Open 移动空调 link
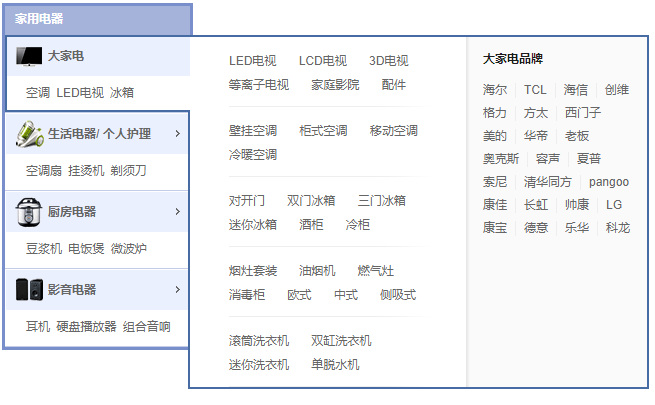The height and width of the screenshot is (405, 655). coord(394,131)
